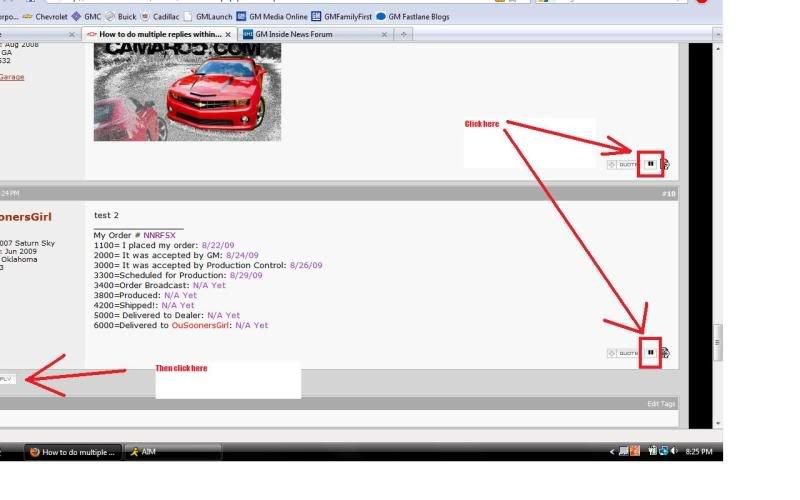The width and height of the screenshot is (800, 500).
Task: Click Quote button on the test 2 post
Action: (x=624, y=353)
